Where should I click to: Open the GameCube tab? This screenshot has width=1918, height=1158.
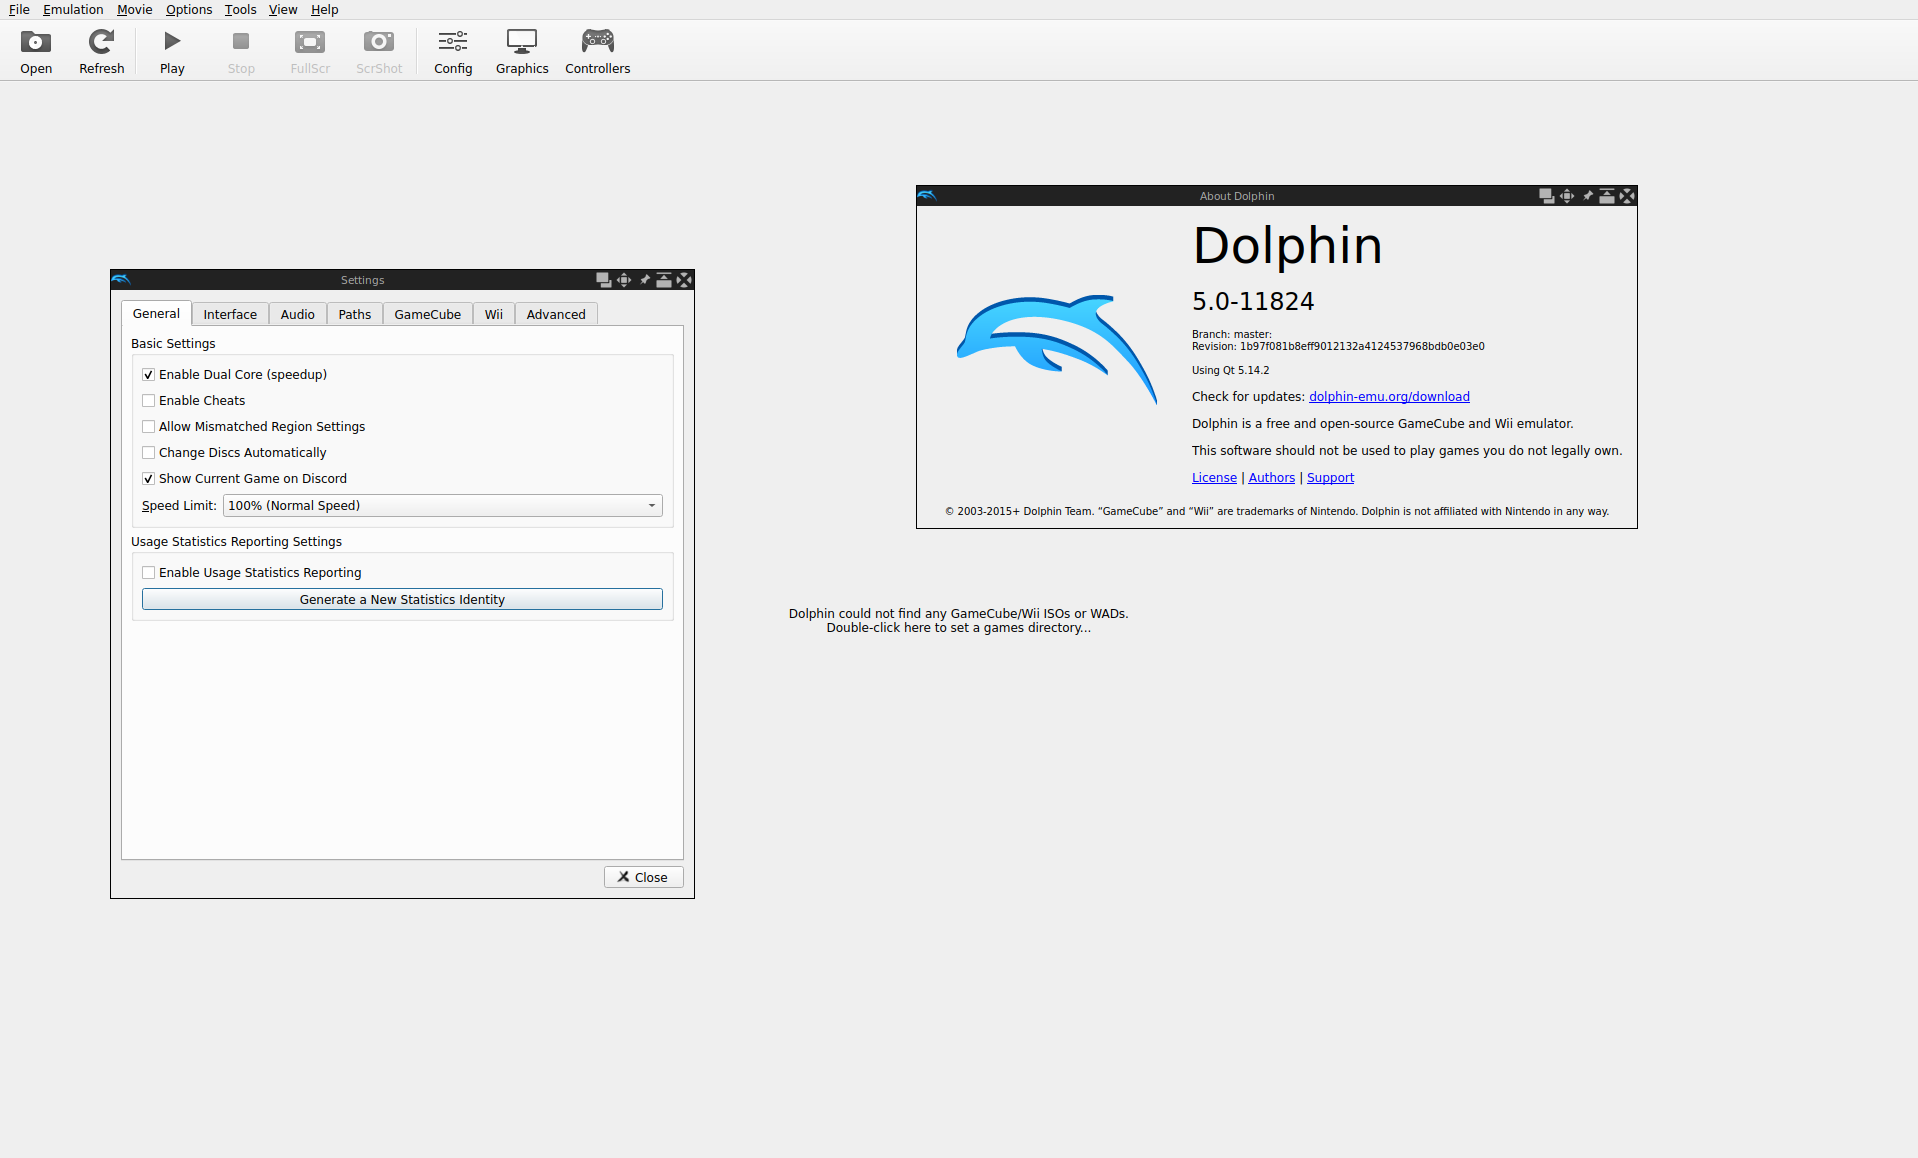pyautogui.click(x=428, y=314)
